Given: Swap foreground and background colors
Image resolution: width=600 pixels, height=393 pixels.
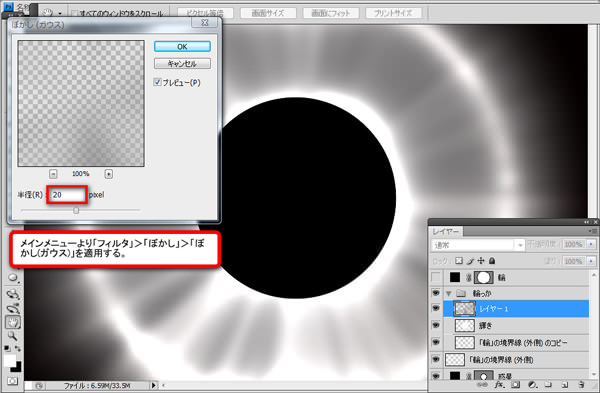Looking at the screenshot, I should pos(18,348).
